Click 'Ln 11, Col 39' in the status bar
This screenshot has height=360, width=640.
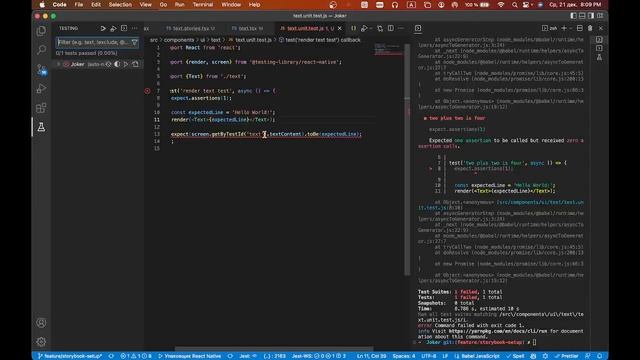point(371,356)
